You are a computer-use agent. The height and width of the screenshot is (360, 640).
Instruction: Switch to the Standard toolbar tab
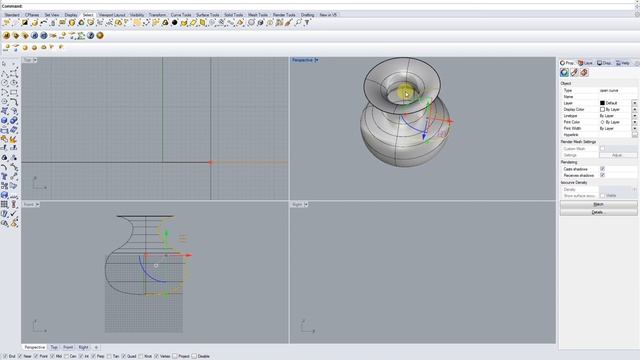click(x=12, y=15)
